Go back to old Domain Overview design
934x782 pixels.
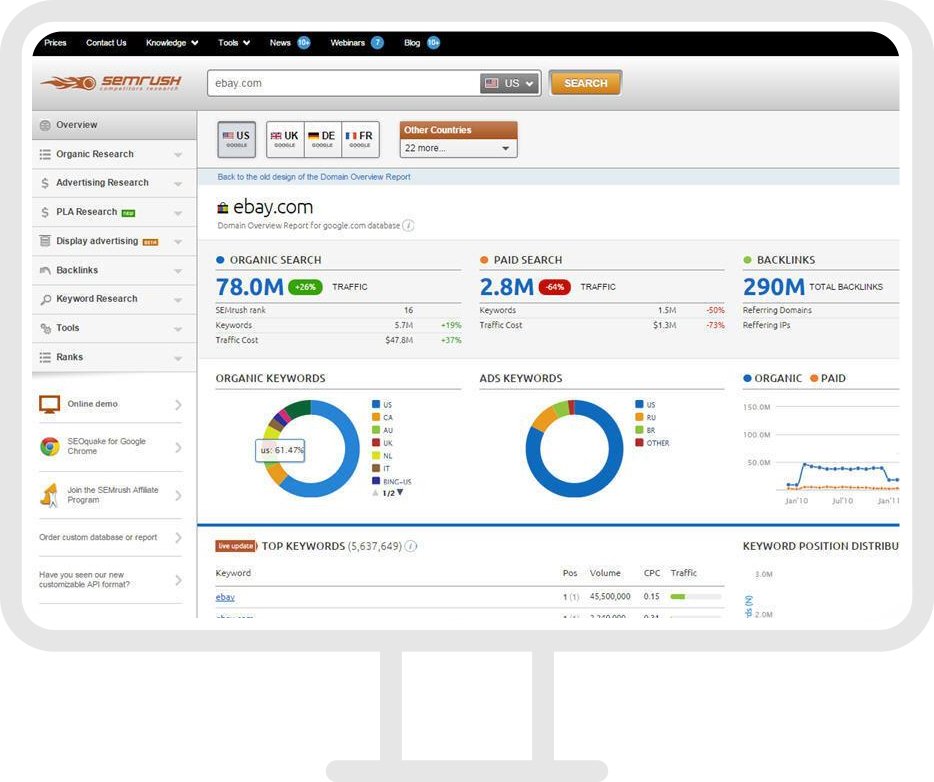314,177
